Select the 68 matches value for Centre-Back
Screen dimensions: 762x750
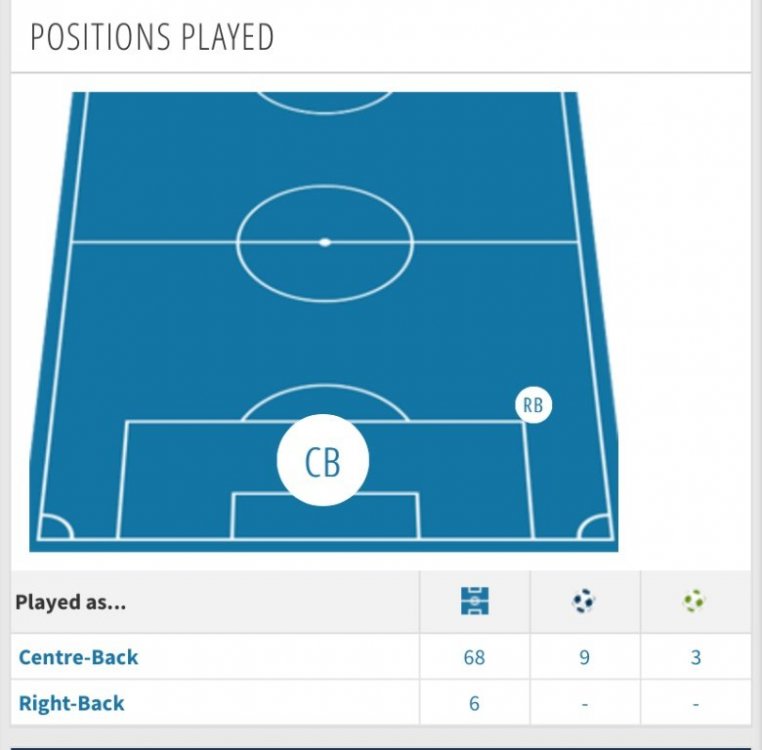coord(474,657)
